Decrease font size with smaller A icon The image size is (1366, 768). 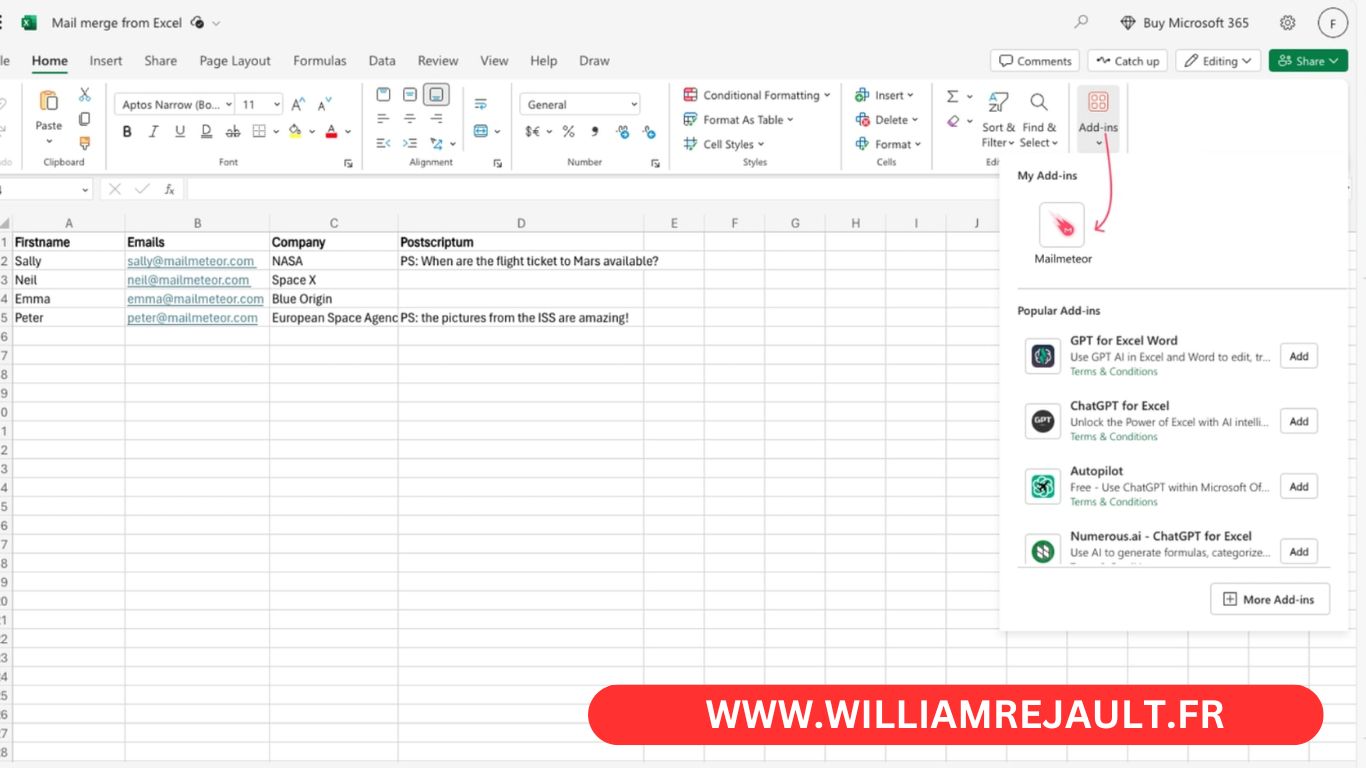pyautogui.click(x=324, y=104)
